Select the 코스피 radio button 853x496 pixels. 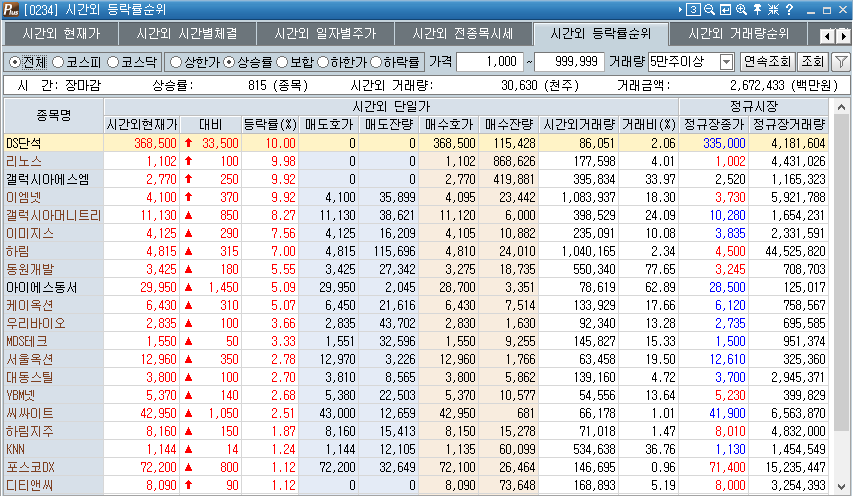(58, 63)
